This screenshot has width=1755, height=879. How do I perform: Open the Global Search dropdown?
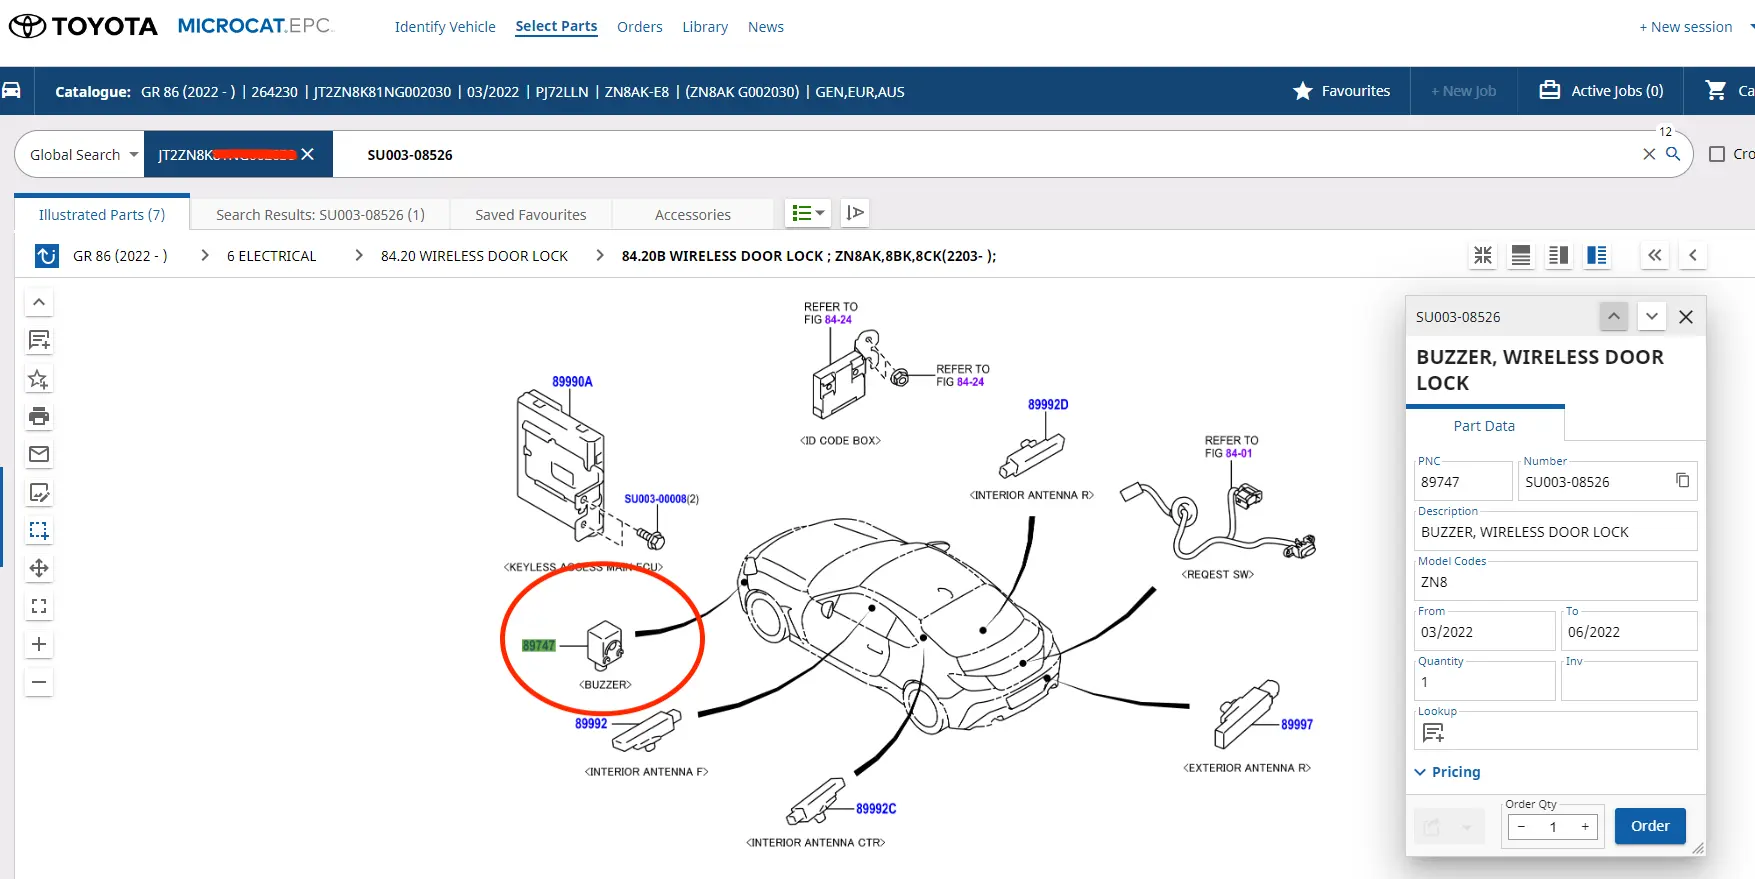point(84,155)
